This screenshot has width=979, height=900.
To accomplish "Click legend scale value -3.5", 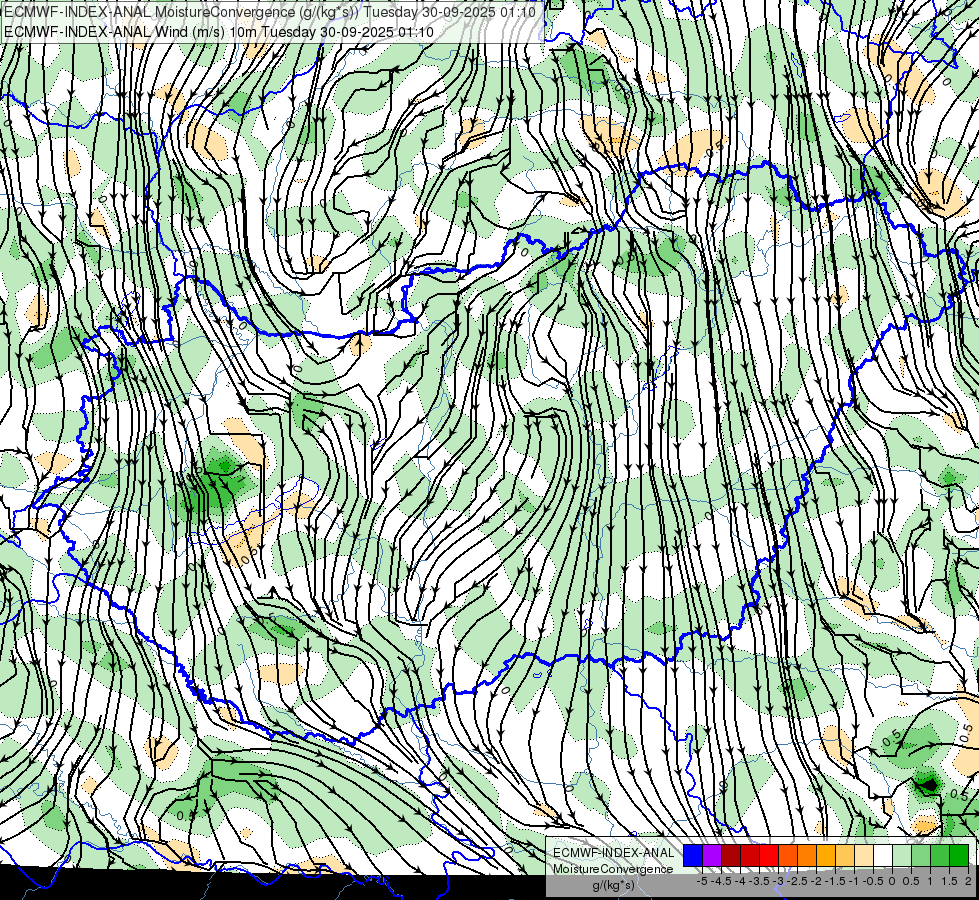I will pos(759,881).
